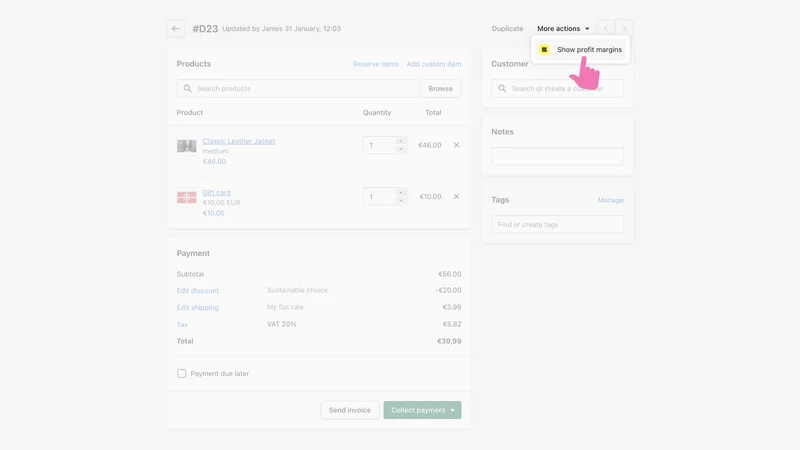Focus the Find or create tags field

click(557, 224)
